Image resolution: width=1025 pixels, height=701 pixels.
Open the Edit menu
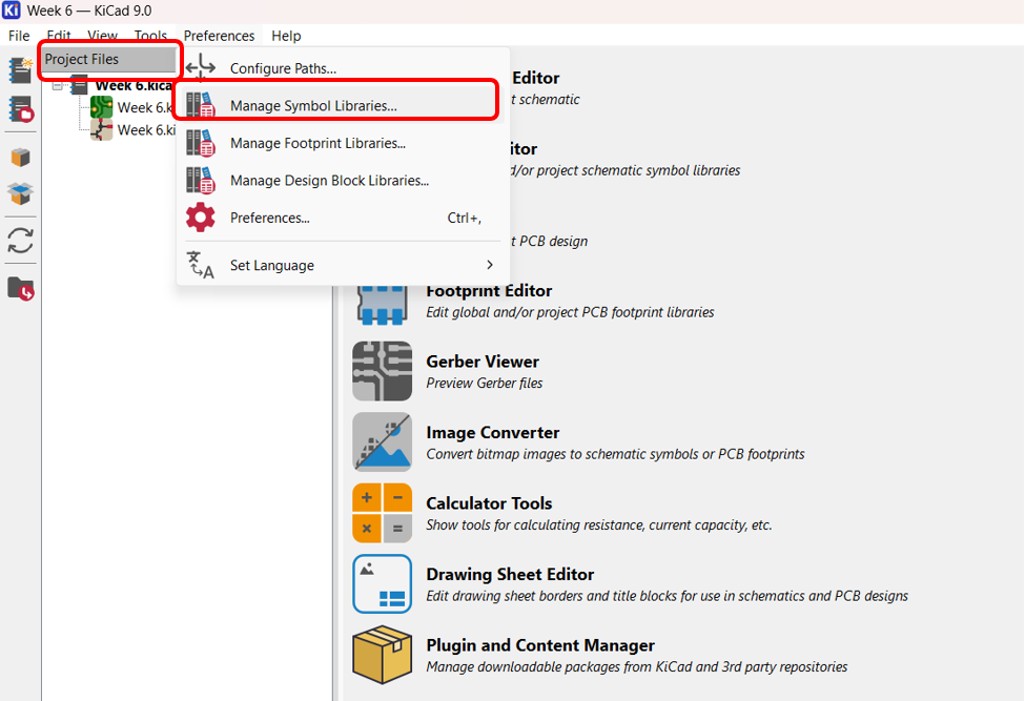[59, 35]
